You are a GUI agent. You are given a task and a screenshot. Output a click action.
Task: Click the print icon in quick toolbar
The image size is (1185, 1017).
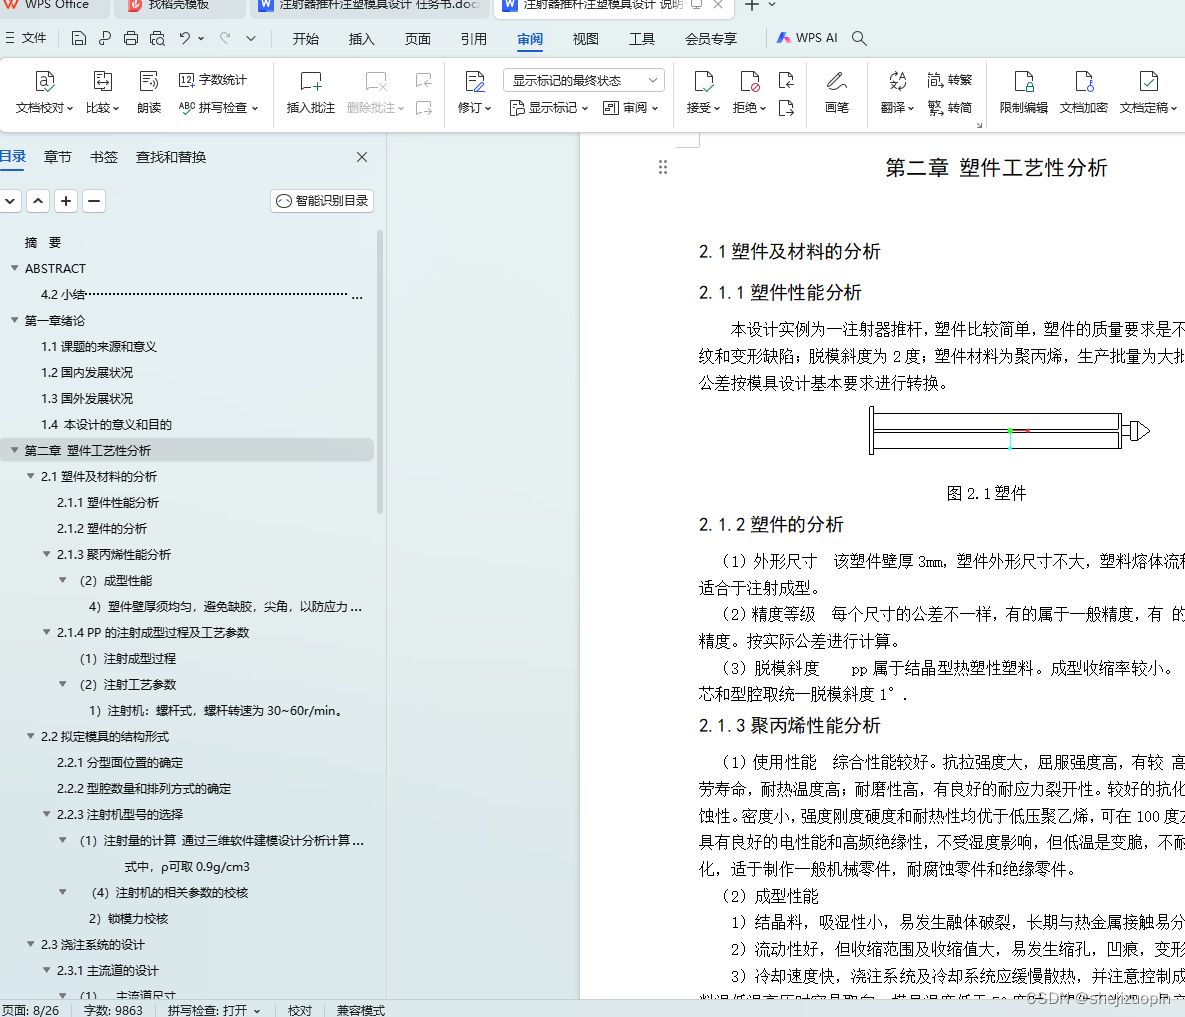click(x=131, y=38)
